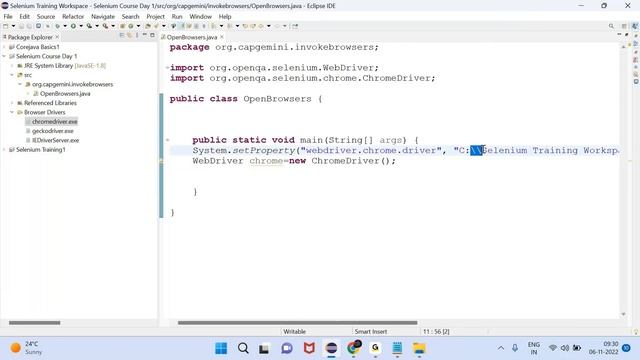Open File Explorer from the taskbar

(419, 349)
